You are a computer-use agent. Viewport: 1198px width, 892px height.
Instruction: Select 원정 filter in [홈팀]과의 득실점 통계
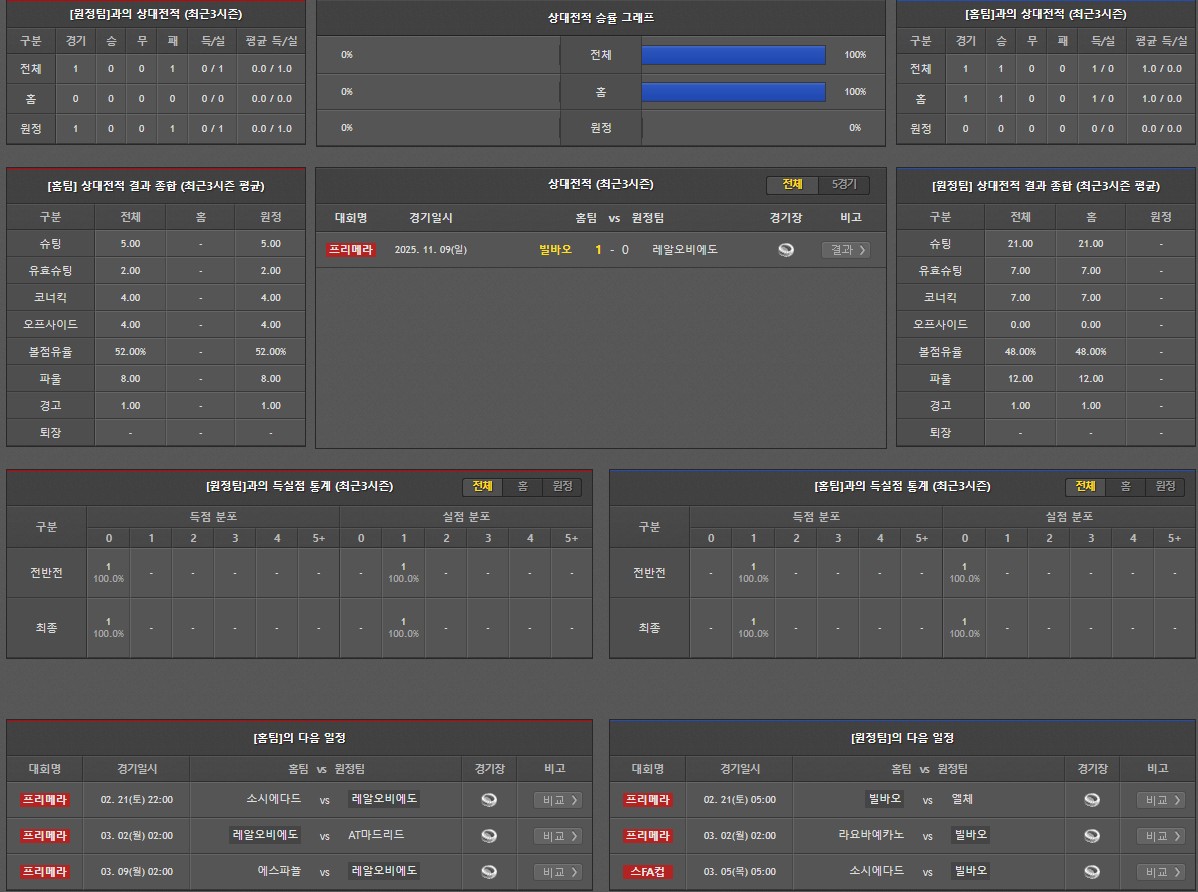1165,487
